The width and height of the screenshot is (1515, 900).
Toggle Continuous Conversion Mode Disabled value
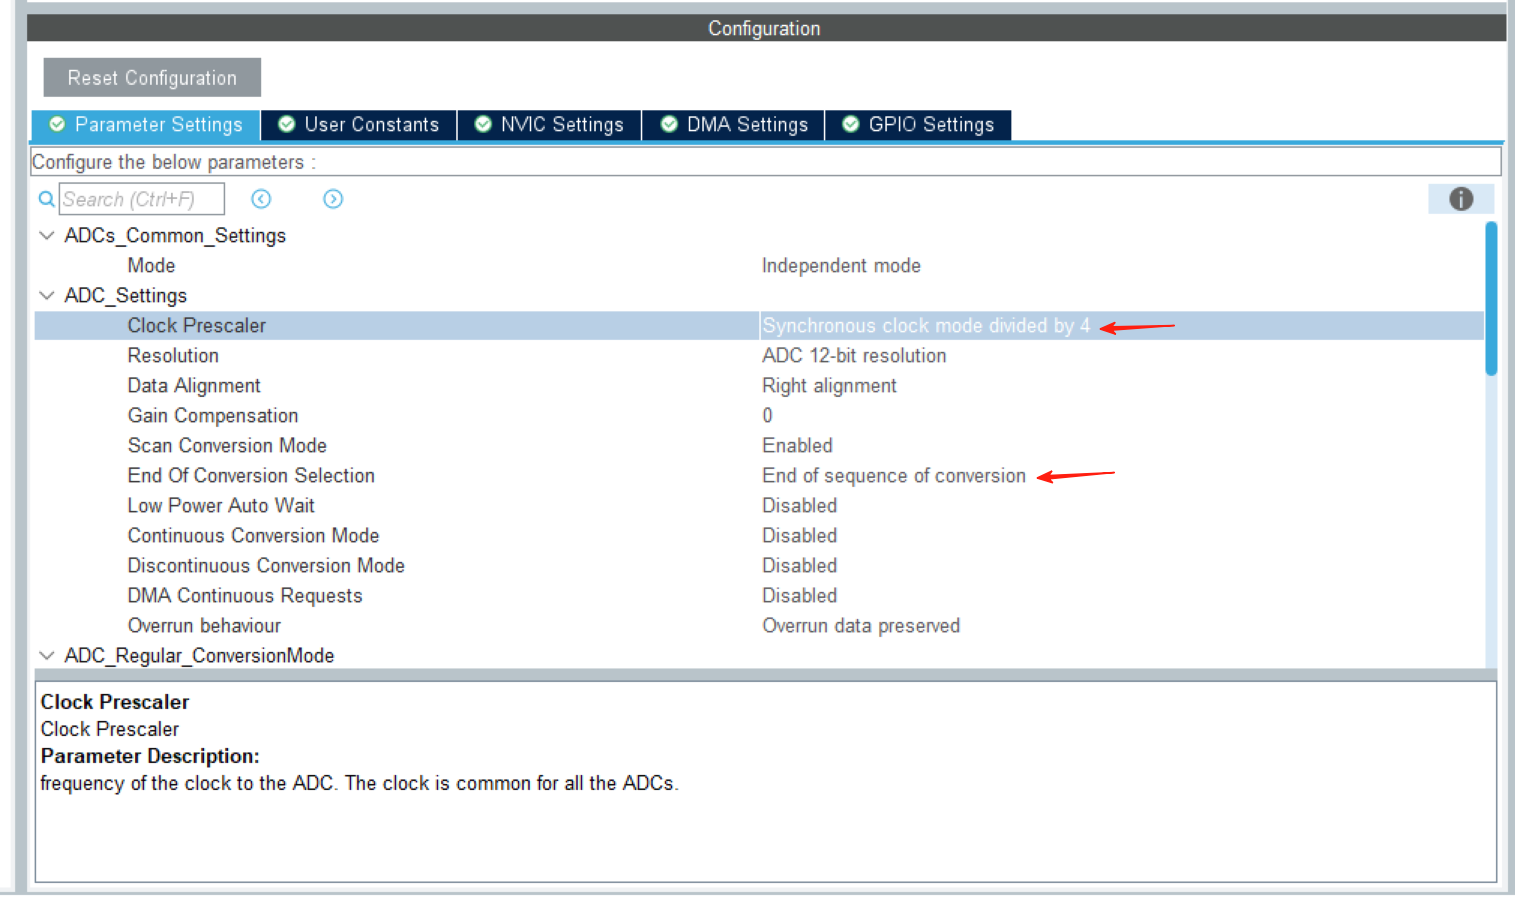[x=799, y=536]
